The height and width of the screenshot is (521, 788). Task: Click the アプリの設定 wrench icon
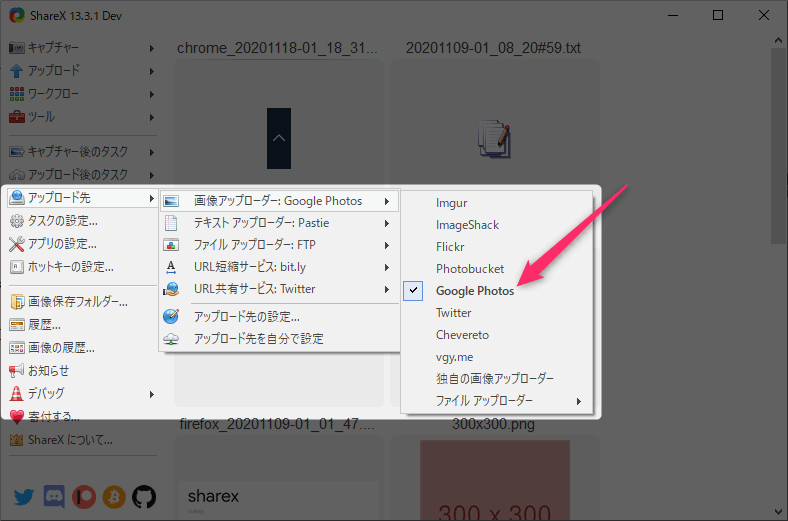pos(17,244)
